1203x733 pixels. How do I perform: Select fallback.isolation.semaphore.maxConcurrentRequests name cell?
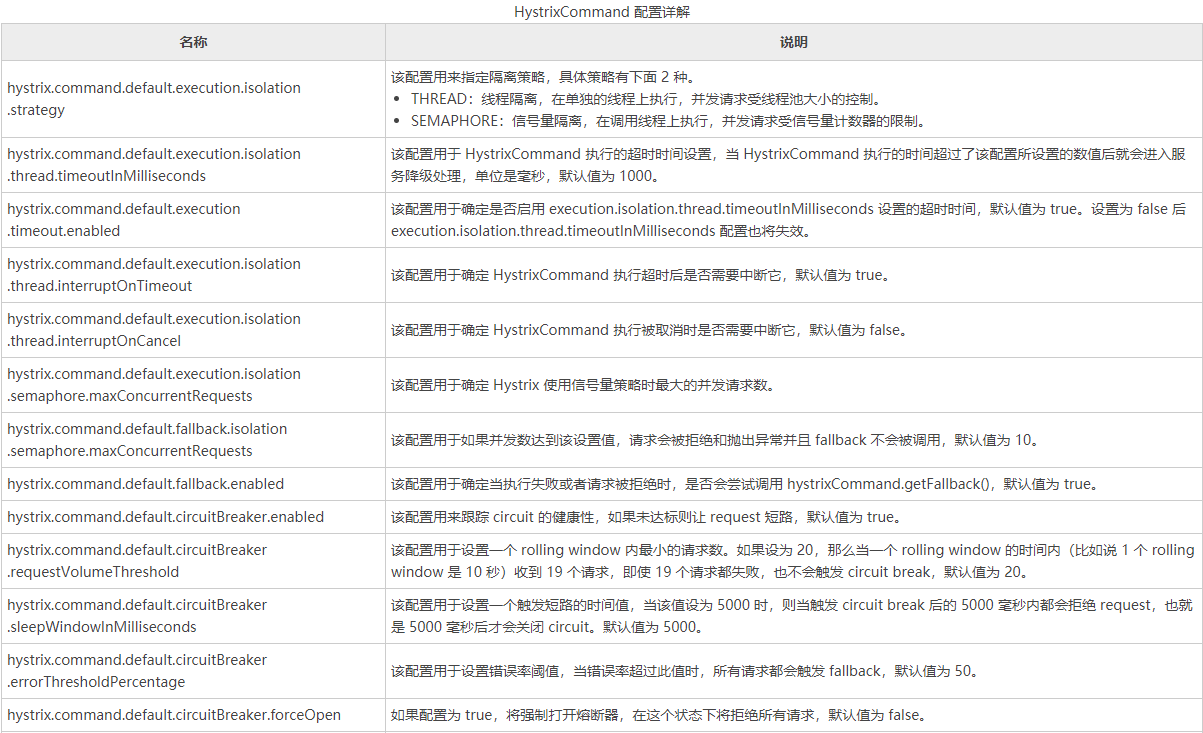[193, 440]
